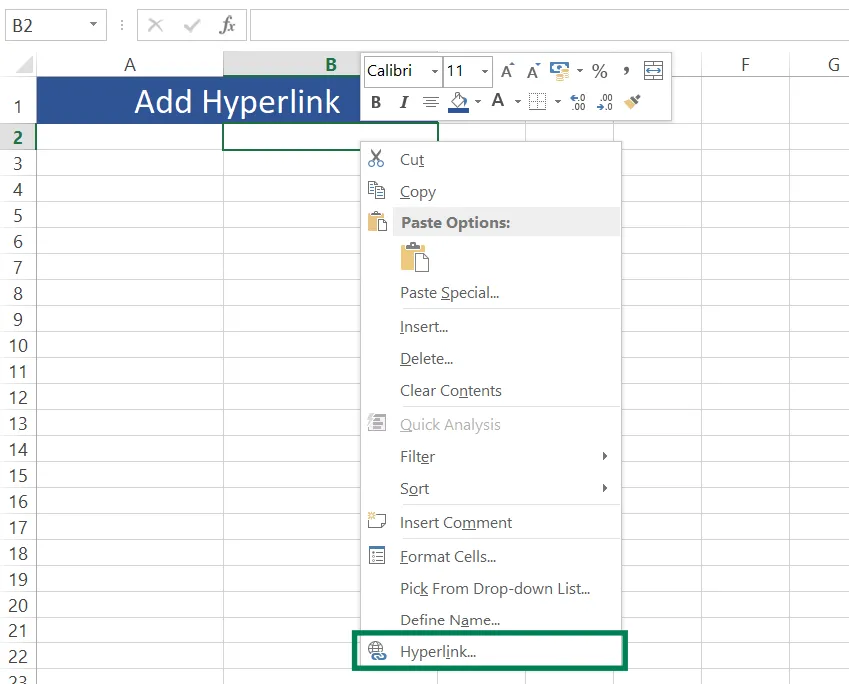Click the Hyperlink globe icon
Image resolution: width=849 pixels, height=684 pixels.
377,651
